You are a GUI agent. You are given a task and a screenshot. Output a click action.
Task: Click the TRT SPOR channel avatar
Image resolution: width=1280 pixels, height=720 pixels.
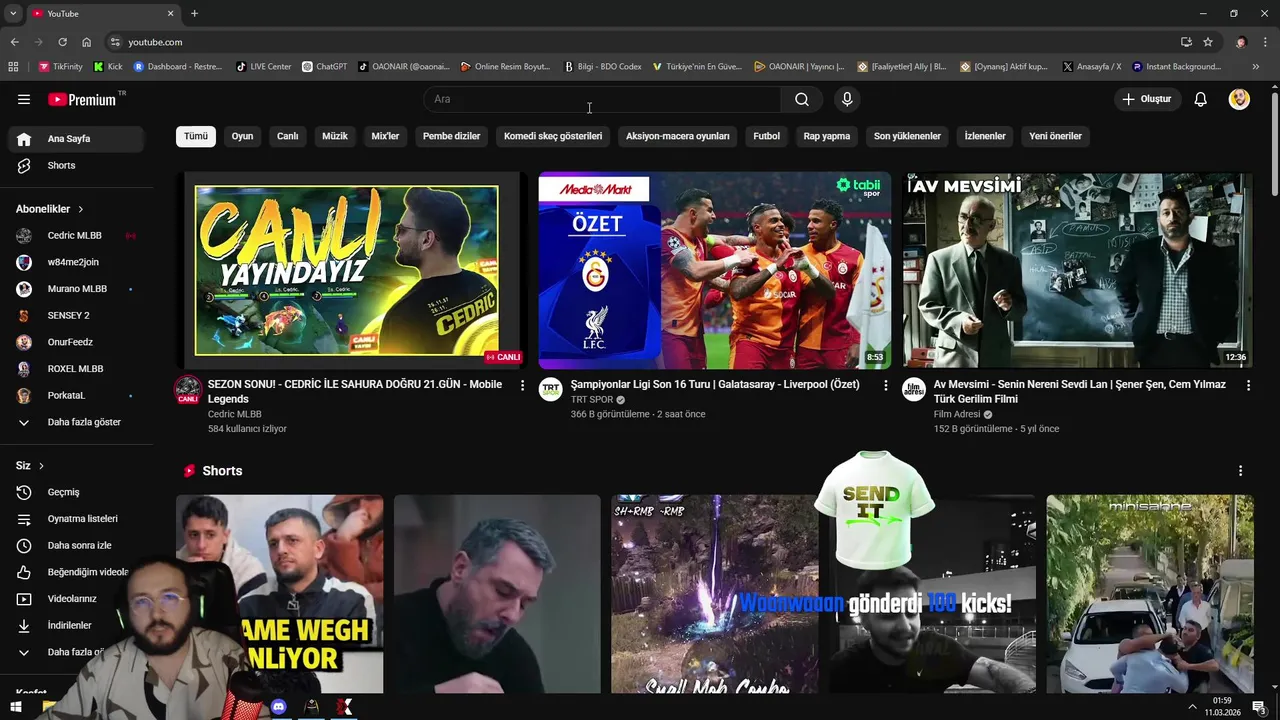(551, 389)
